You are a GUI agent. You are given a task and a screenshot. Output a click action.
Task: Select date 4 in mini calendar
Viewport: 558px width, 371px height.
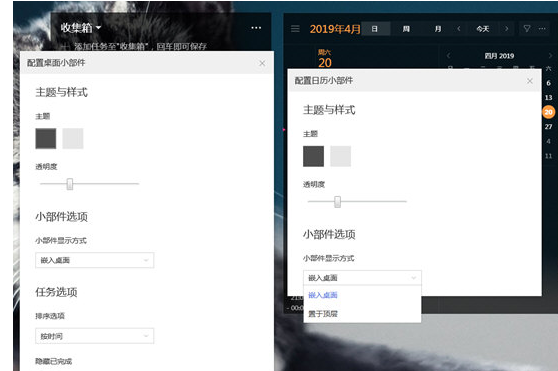point(548,141)
